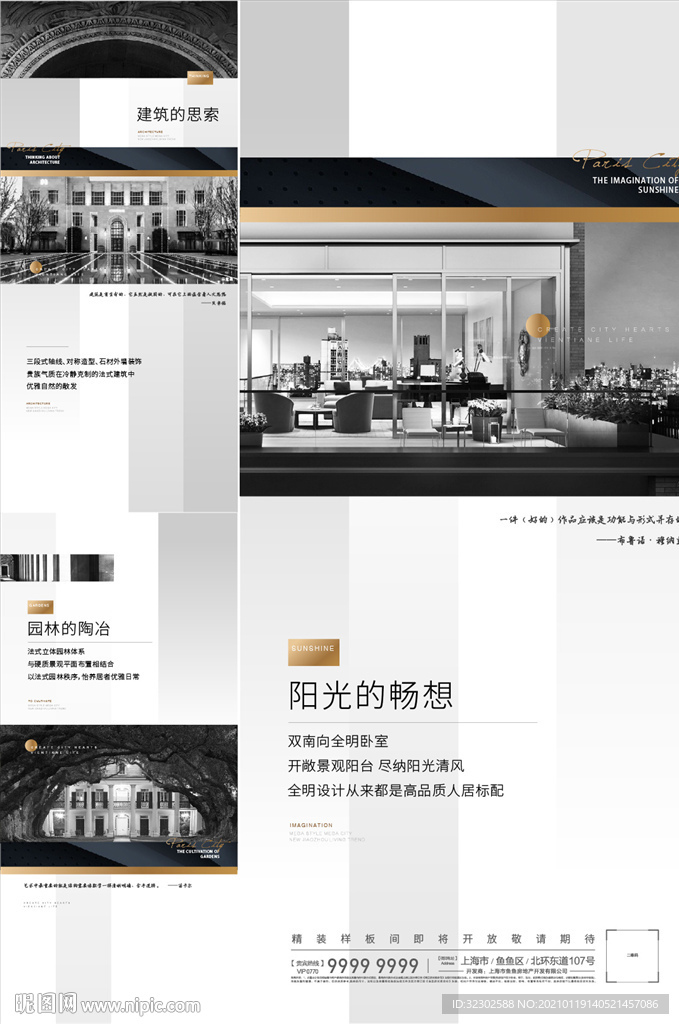Click the gold GARDENS tag
Screen dimensions: 679x1024
pos(40,606)
